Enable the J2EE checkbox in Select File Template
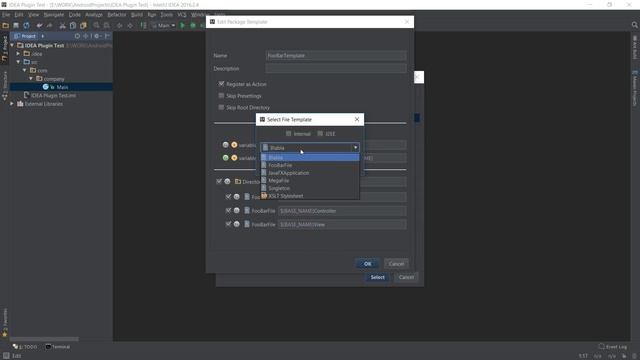Image resolution: width=640 pixels, height=360 pixels. tap(320, 133)
